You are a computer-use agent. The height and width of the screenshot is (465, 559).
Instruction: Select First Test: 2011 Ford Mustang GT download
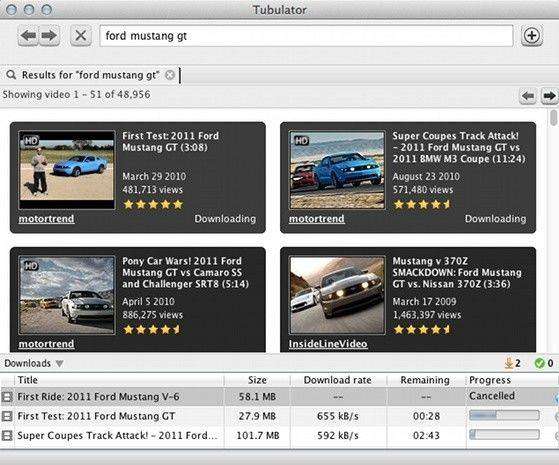279,416
